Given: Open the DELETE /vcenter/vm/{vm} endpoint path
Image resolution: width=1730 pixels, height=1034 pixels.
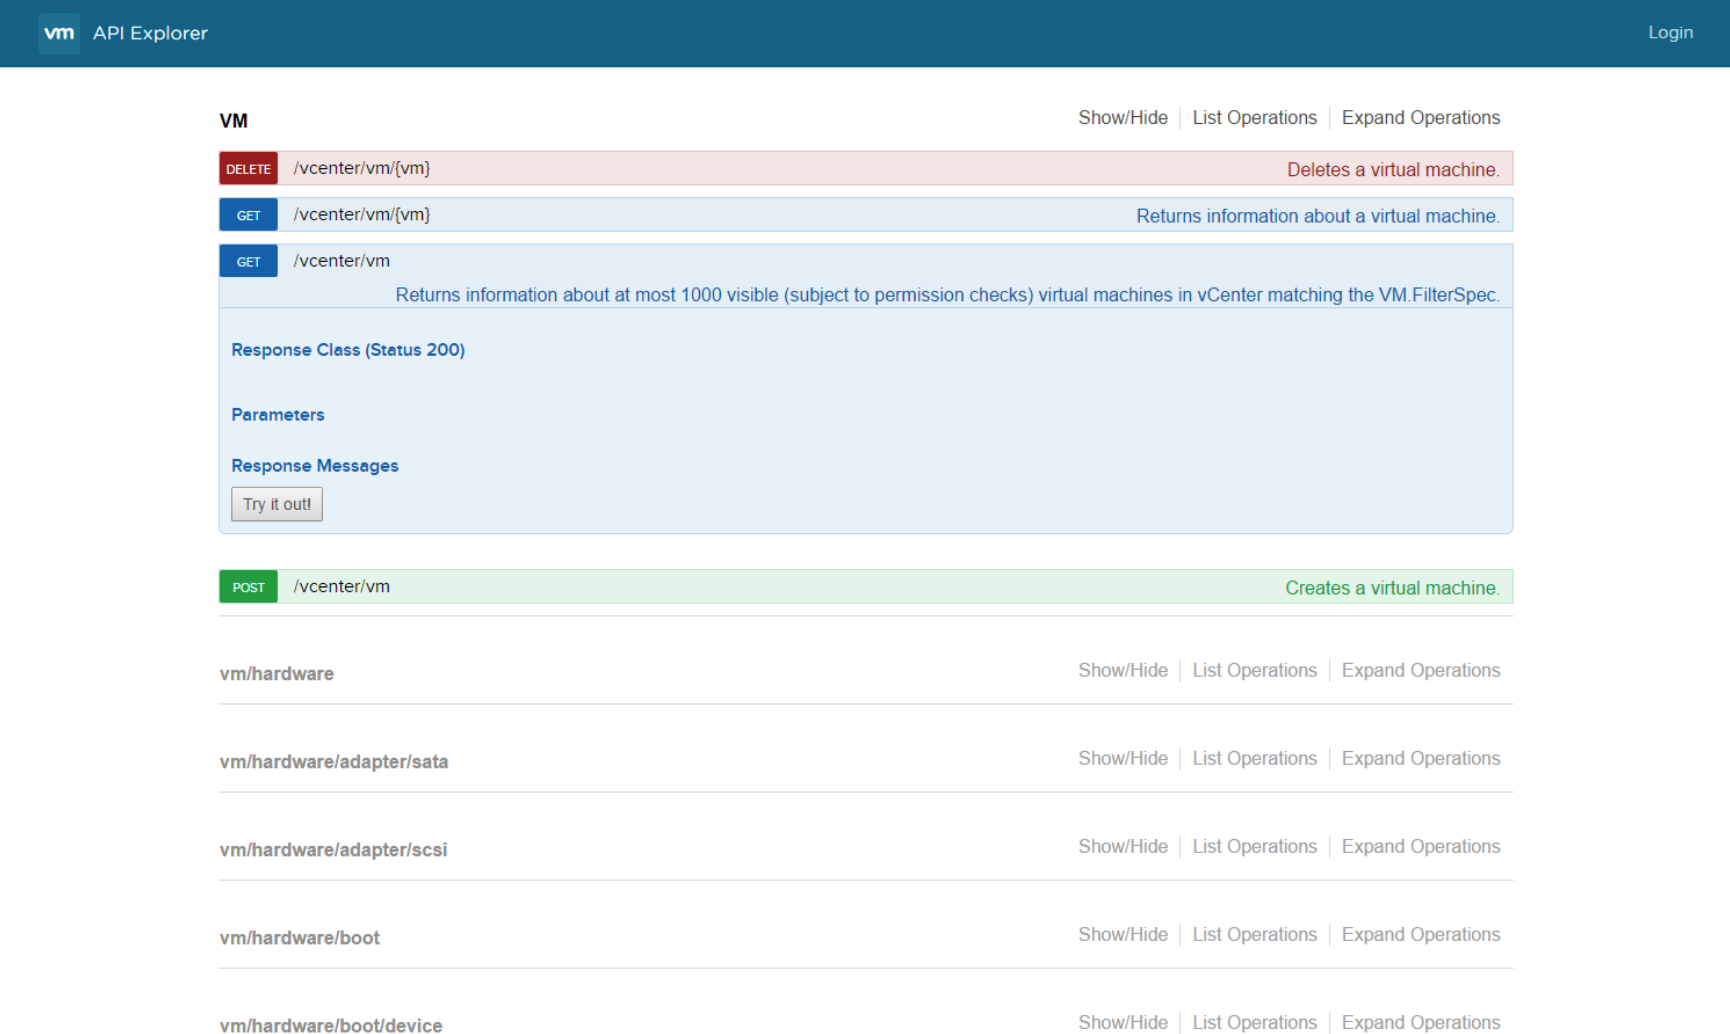Looking at the screenshot, I should tap(362, 168).
